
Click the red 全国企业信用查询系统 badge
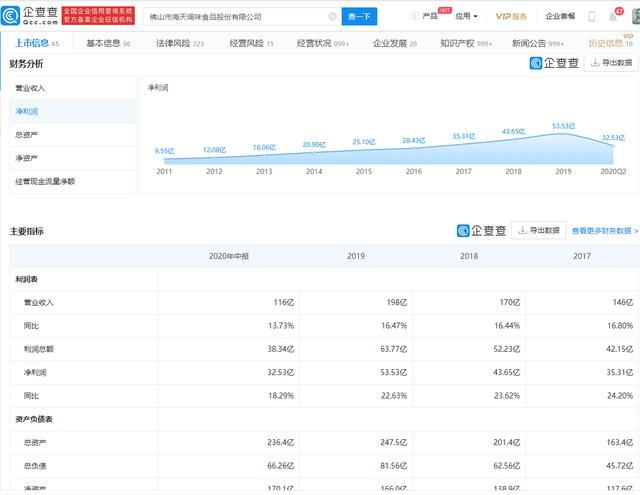pyautogui.click(x=99, y=16)
